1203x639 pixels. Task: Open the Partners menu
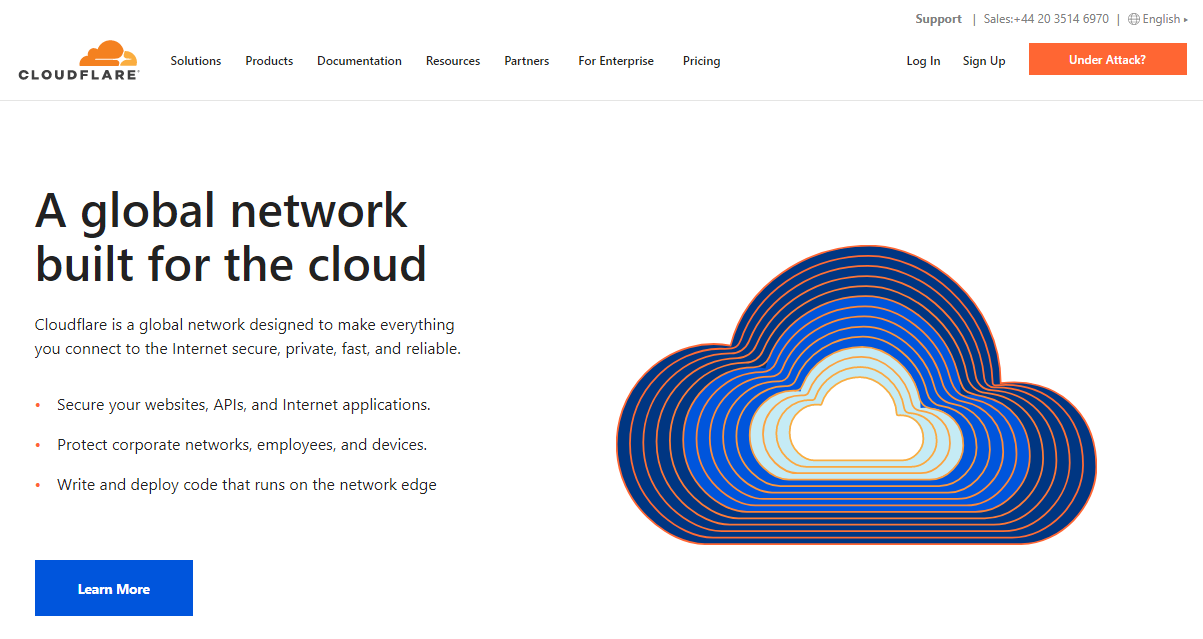(x=527, y=61)
